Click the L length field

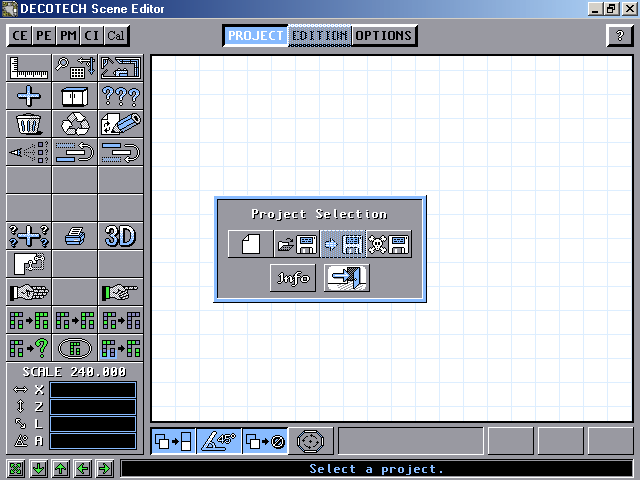tap(93, 424)
